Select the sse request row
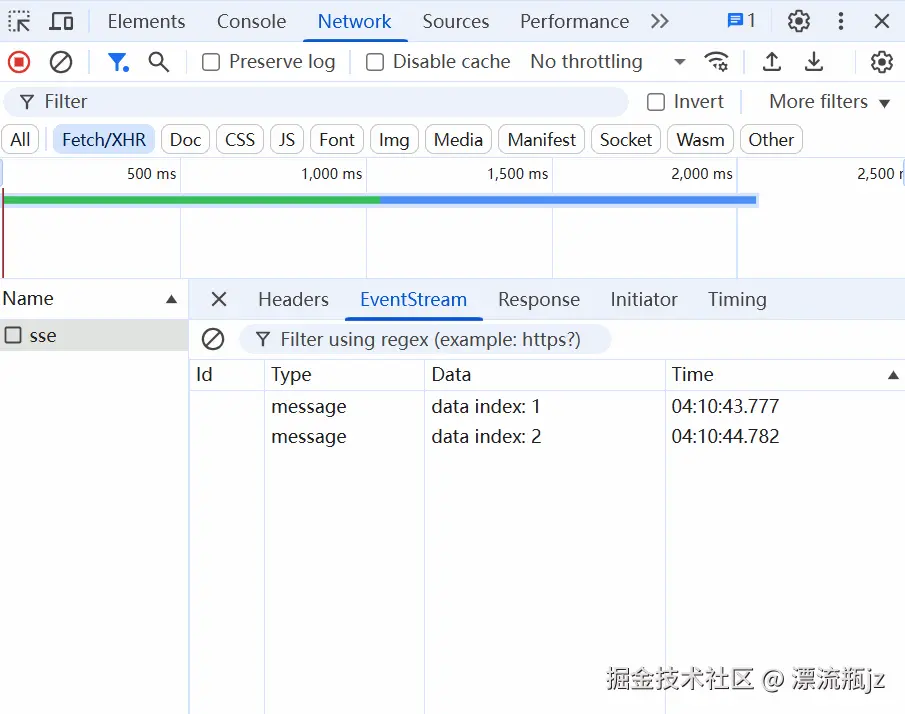This screenshot has height=714, width=905. point(94,335)
